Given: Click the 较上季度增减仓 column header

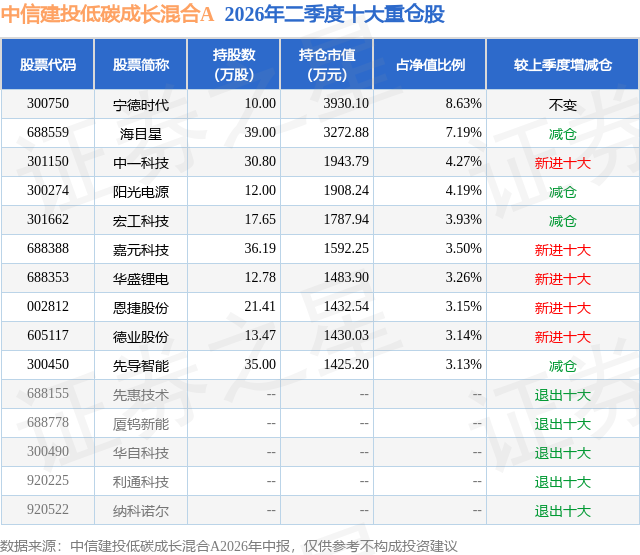Looking at the screenshot, I should pos(563,64).
